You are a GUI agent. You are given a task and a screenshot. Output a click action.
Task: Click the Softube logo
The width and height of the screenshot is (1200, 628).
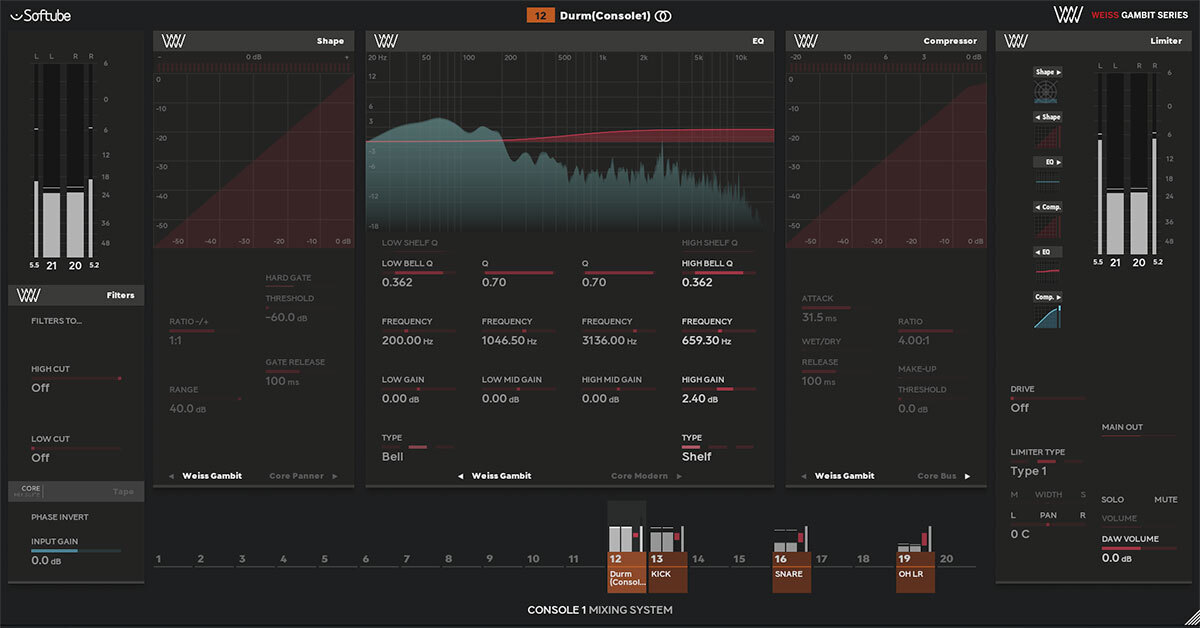pyautogui.click(x=41, y=15)
